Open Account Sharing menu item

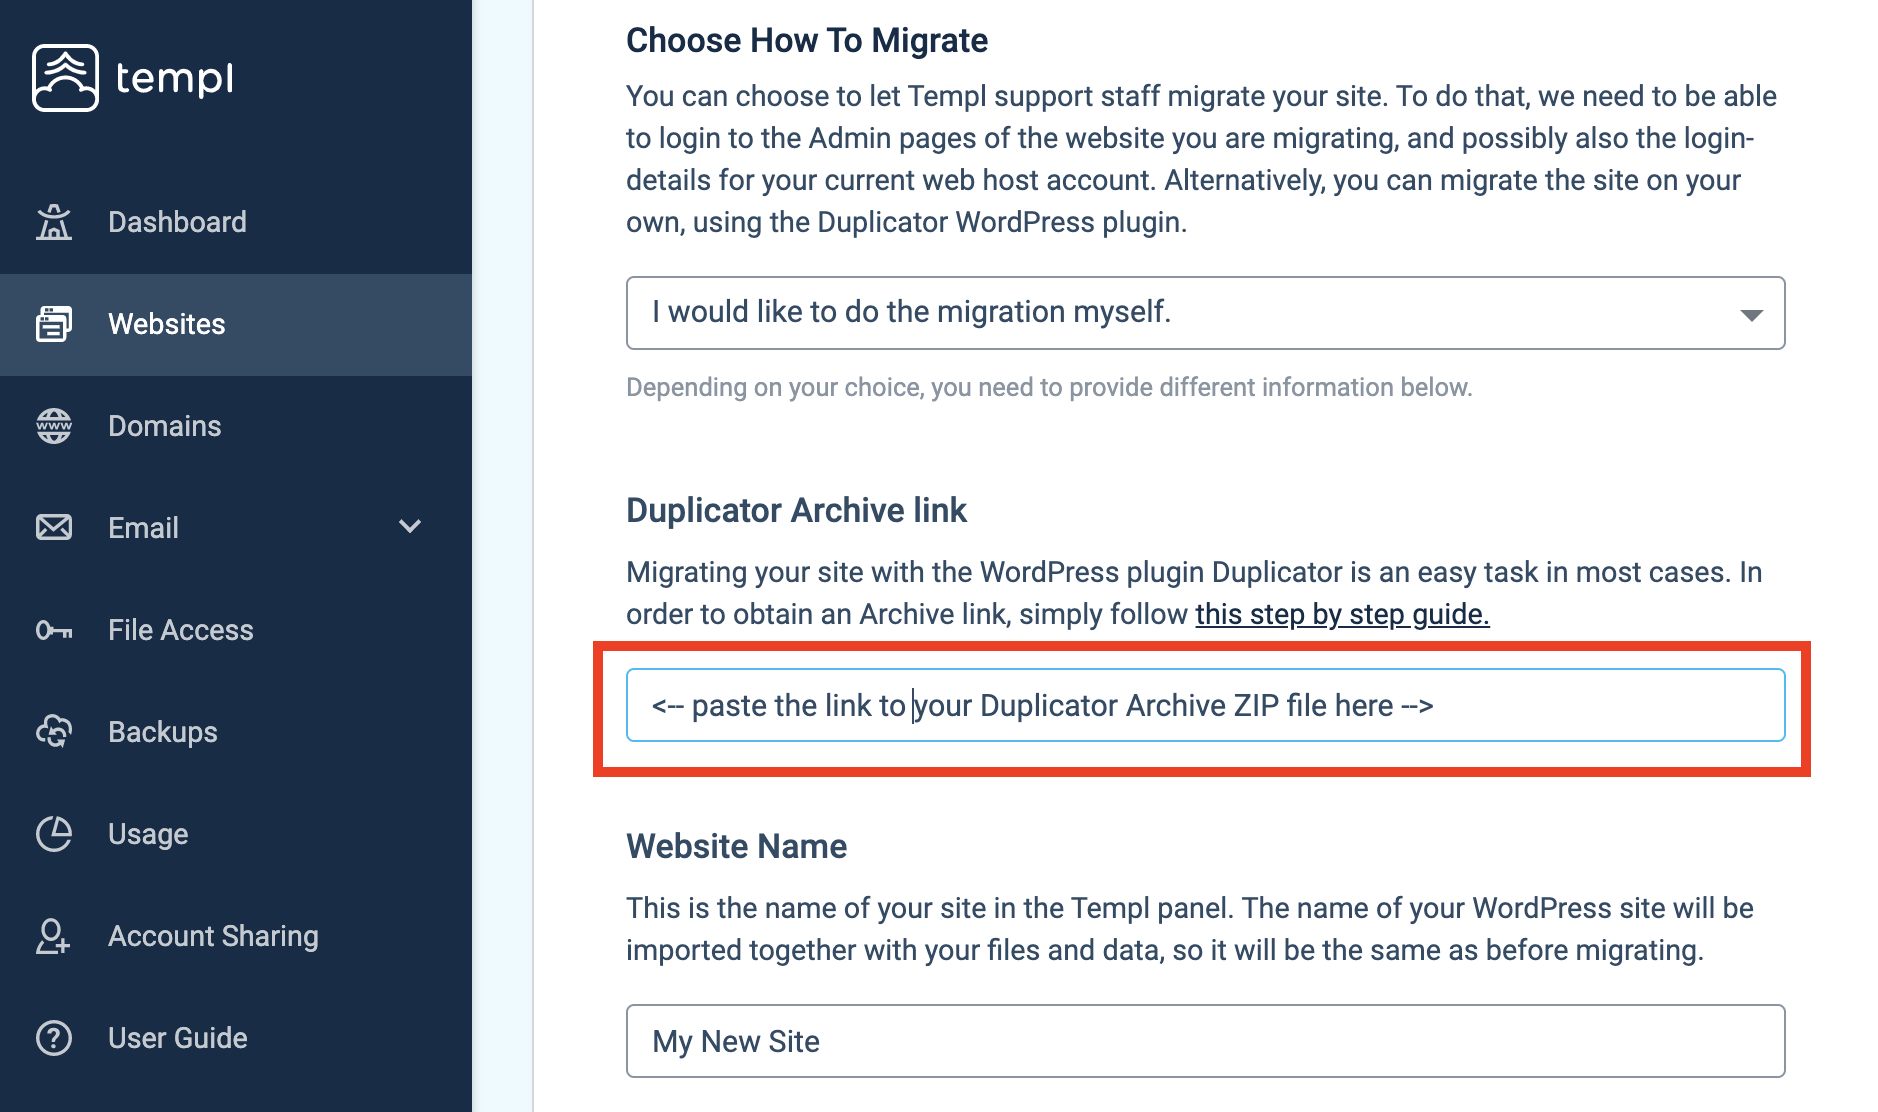point(236,936)
